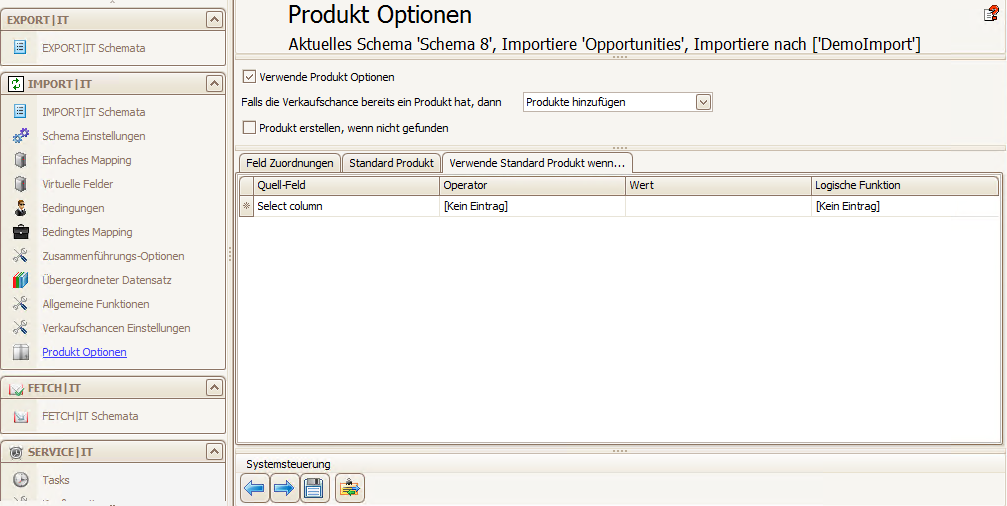Open Schema Einstellungen gears icon
The height and width of the screenshot is (506, 1007).
21,136
